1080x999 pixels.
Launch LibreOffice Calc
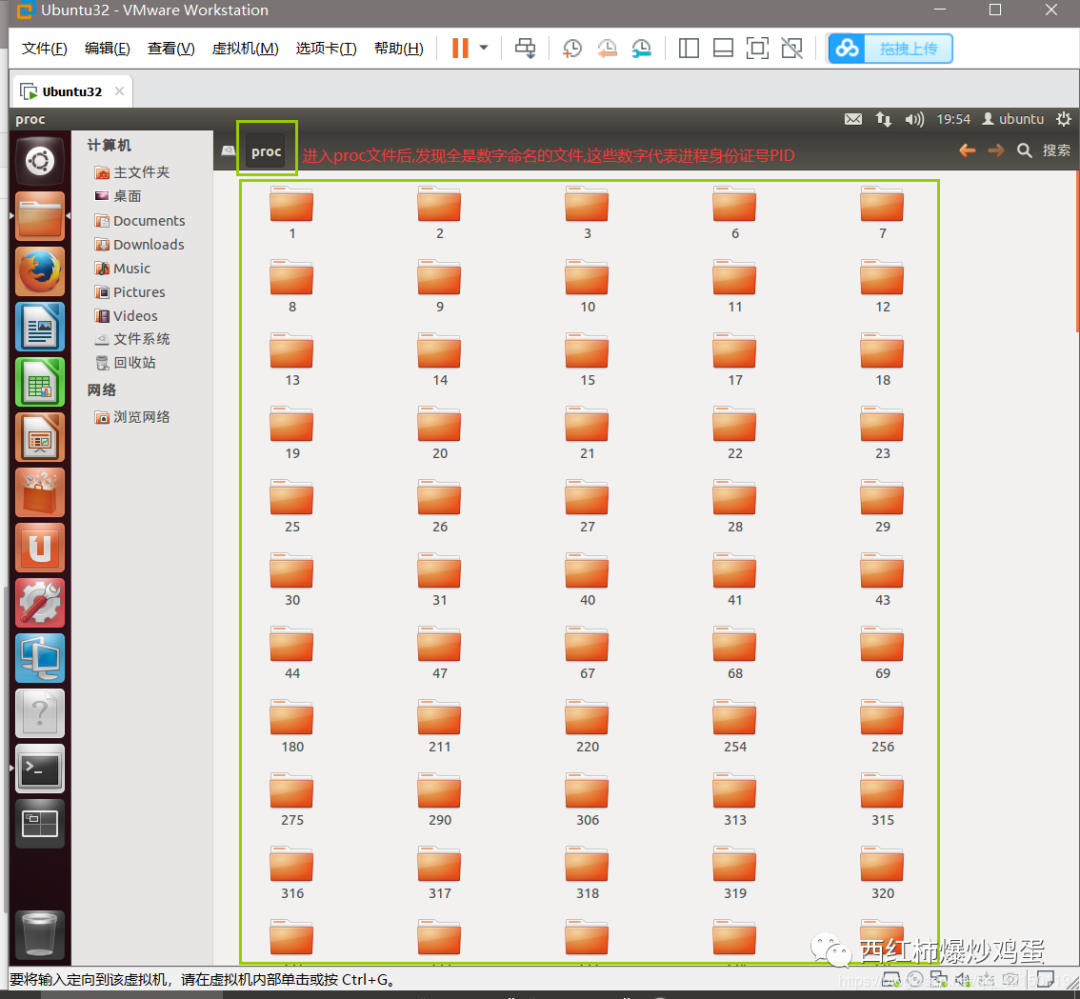pos(40,382)
